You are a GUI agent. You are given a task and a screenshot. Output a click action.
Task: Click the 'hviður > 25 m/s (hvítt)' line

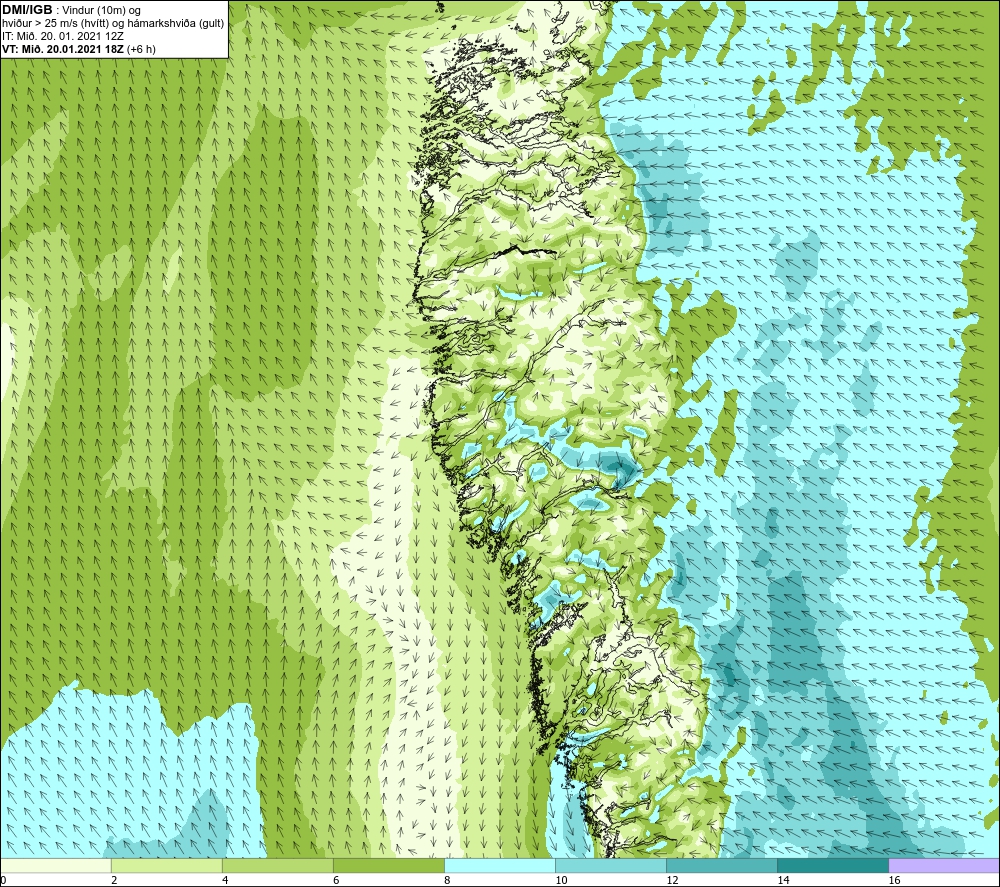tap(55, 24)
